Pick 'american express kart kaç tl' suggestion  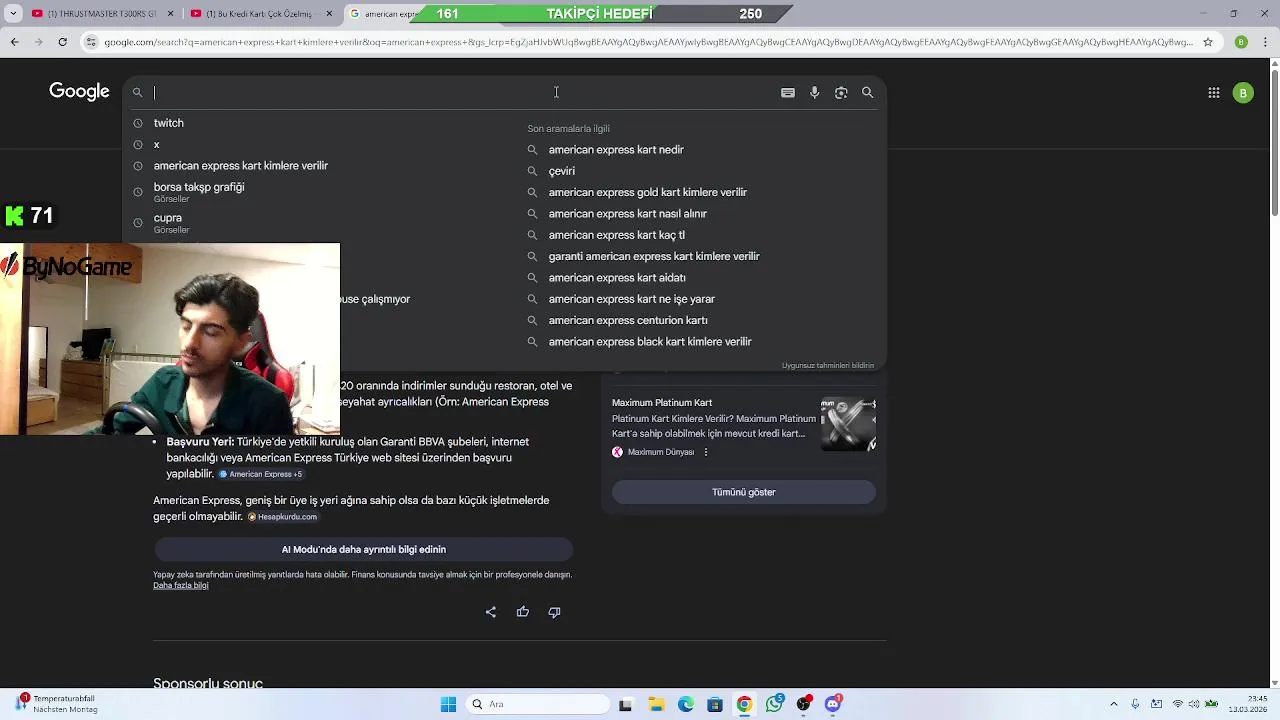pyautogui.click(x=616, y=235)
